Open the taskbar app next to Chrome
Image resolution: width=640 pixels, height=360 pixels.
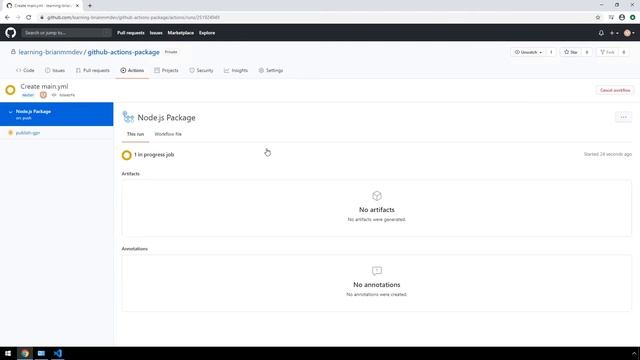coord(41,353)
